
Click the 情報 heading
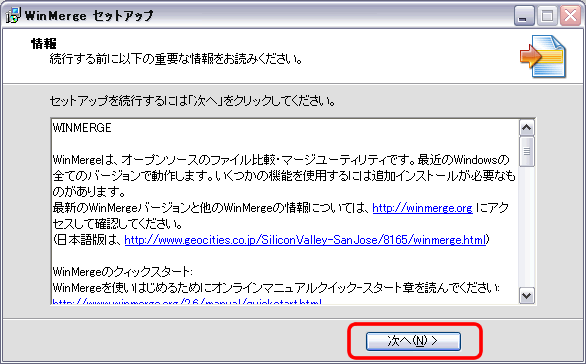point(43,44)
